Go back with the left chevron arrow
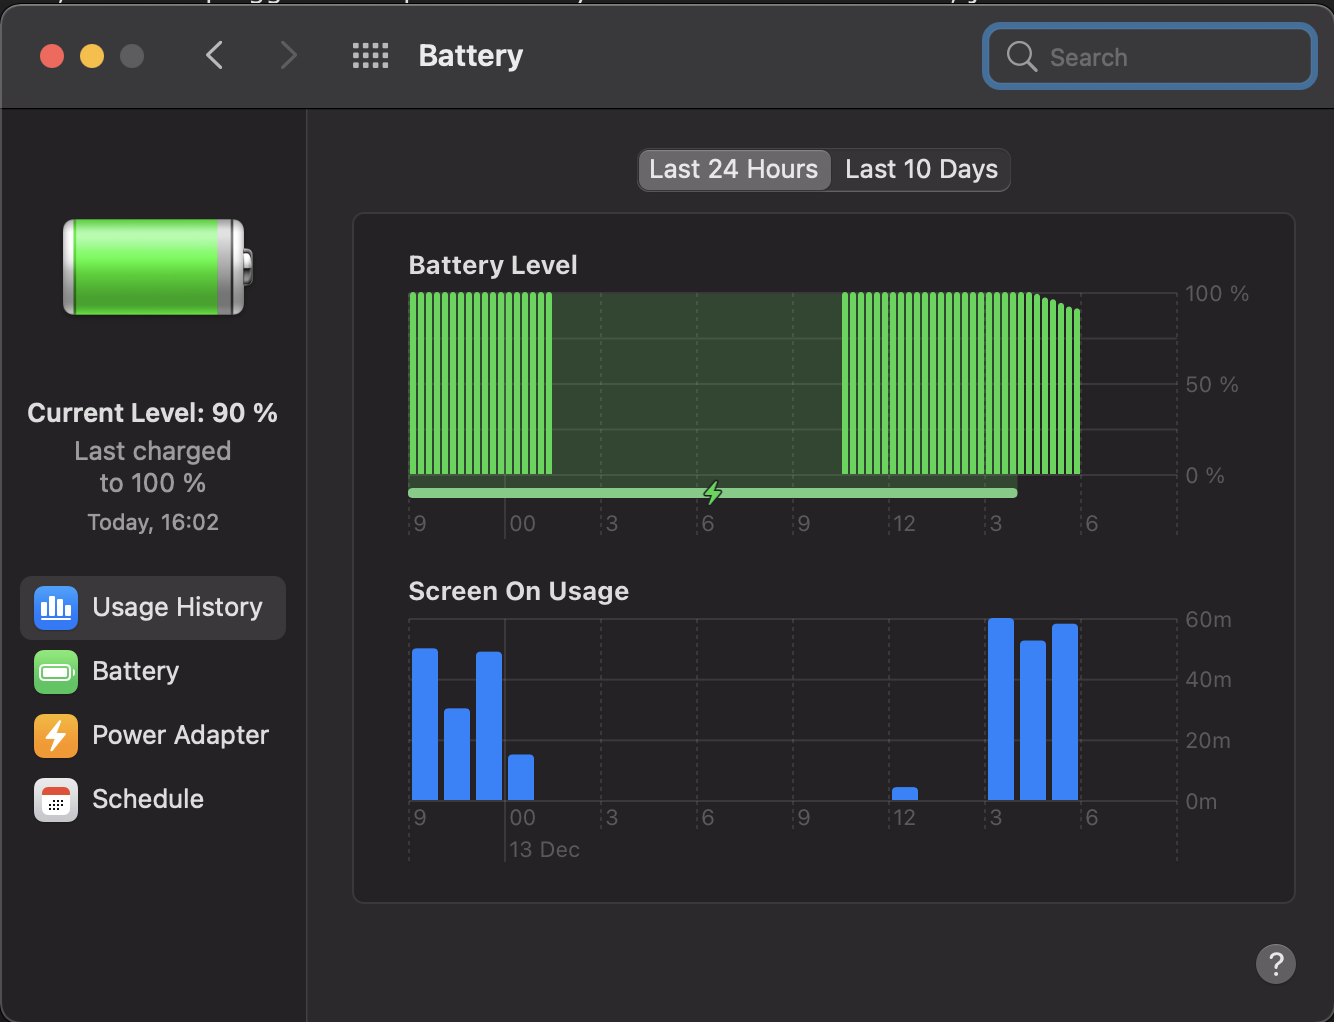 click(214, 56)
